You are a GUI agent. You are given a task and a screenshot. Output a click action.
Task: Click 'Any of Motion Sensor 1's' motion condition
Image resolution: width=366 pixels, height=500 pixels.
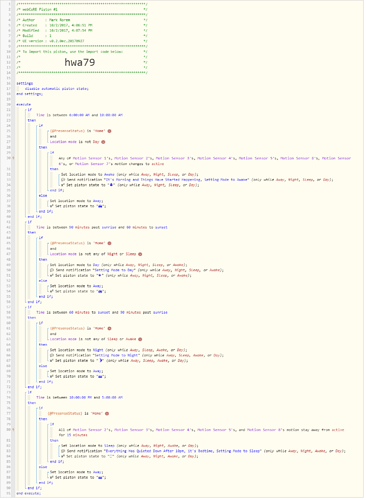tap(205, 161)
